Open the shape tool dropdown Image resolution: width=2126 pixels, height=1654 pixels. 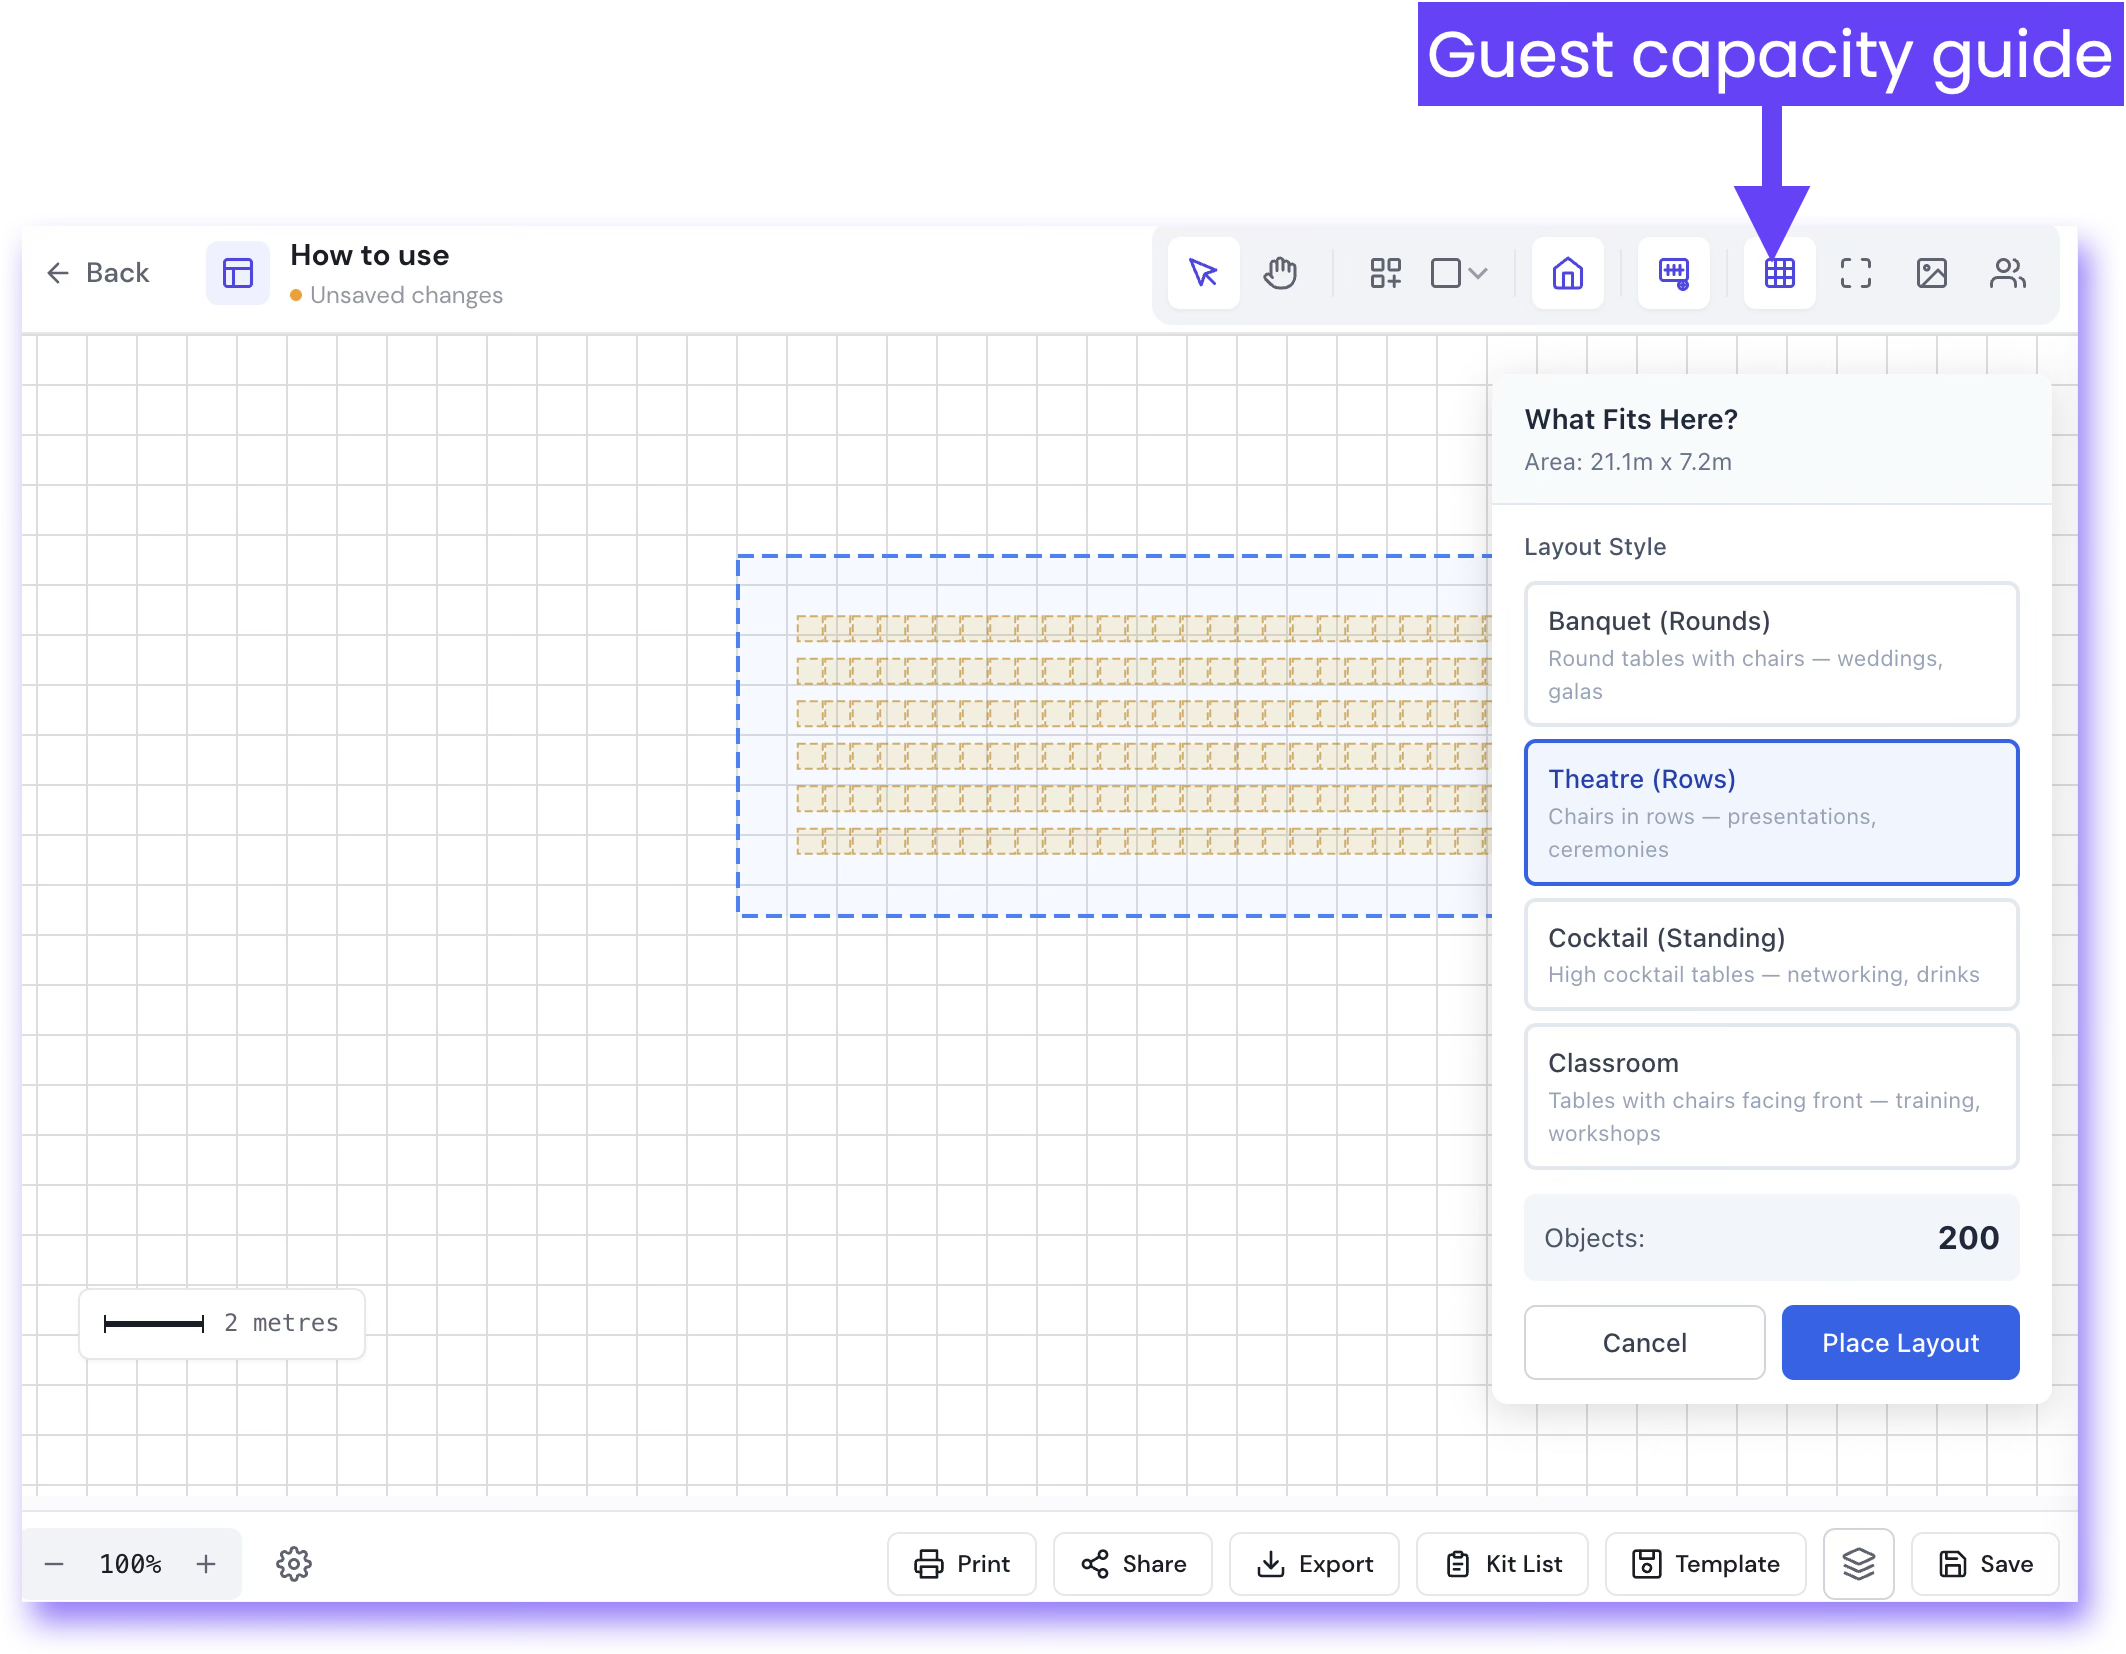click(x=1460, y=273)
